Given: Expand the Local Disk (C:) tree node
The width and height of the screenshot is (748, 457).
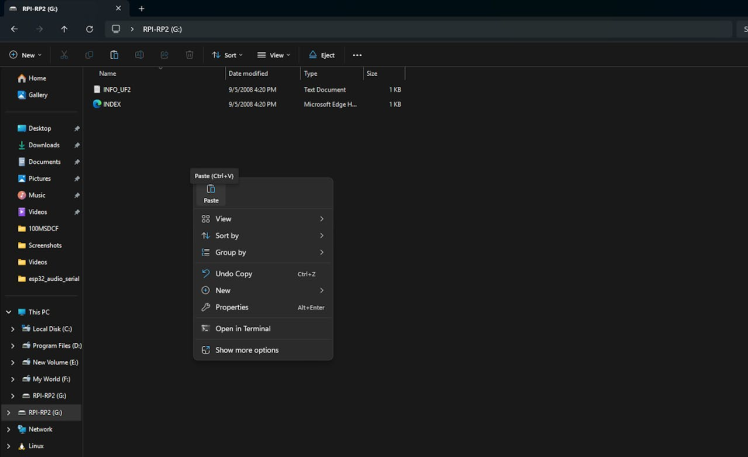Looking at the screenshot, I should point(12,329).
